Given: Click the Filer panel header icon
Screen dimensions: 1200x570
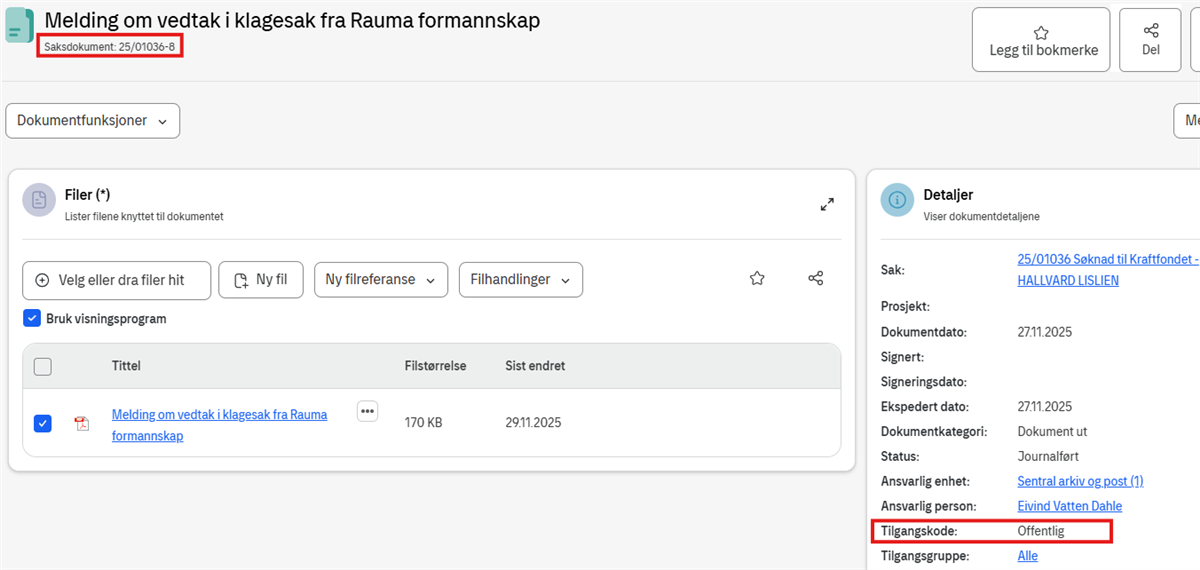Looking at the screenshot, I should pyautogui.click(x=39, y=201).
